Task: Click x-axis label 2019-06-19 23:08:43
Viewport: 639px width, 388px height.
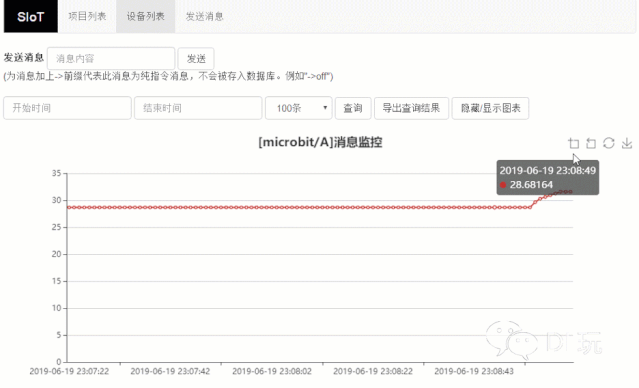Action: tap(474, 371)
